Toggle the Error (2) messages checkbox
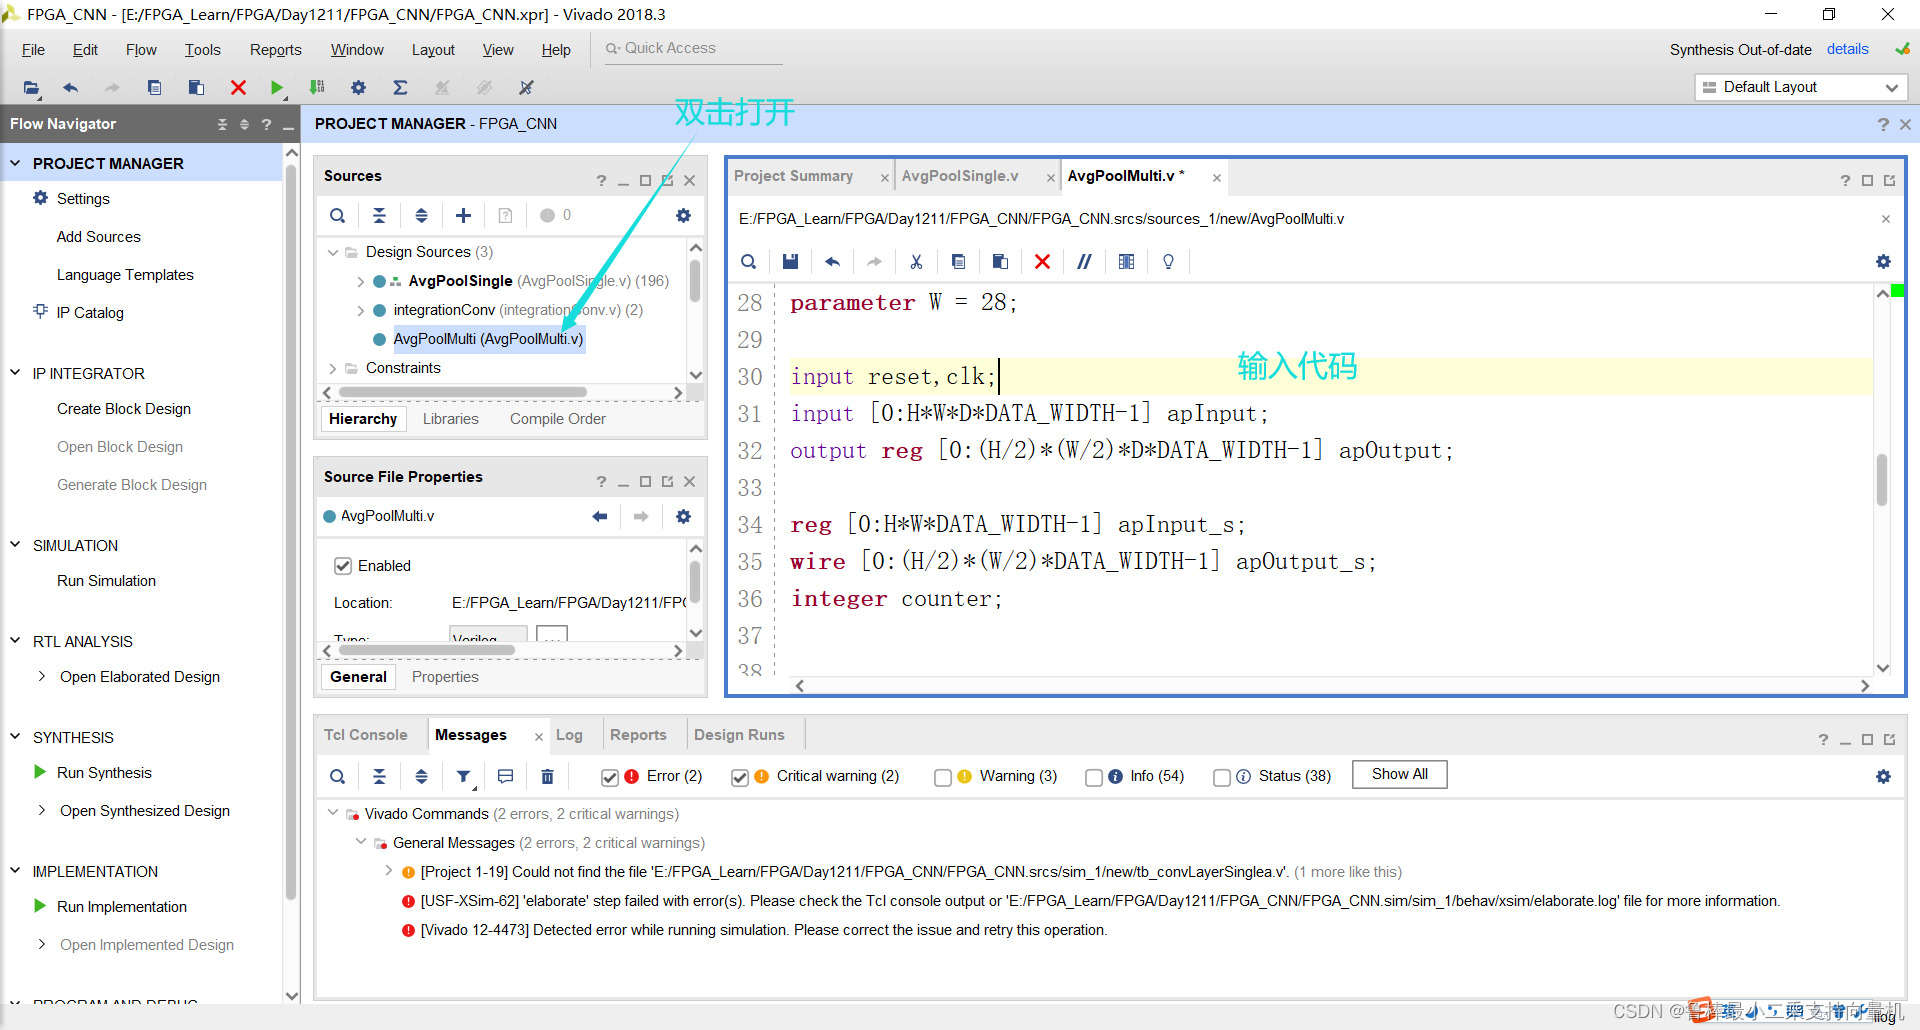The width and height of the screenshot is (1920, 1030). pyautogui.click(x=609, y=777)
